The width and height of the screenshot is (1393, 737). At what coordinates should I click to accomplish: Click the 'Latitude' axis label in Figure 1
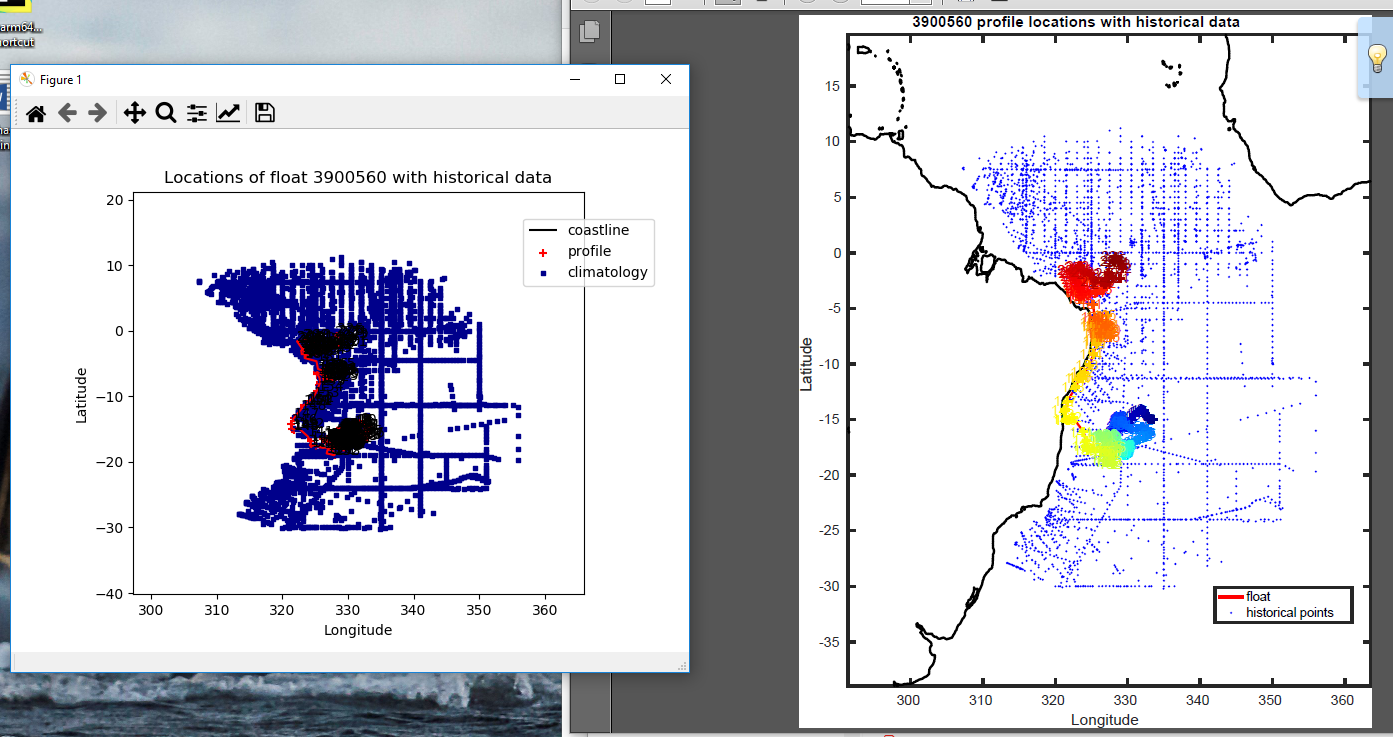82,394
